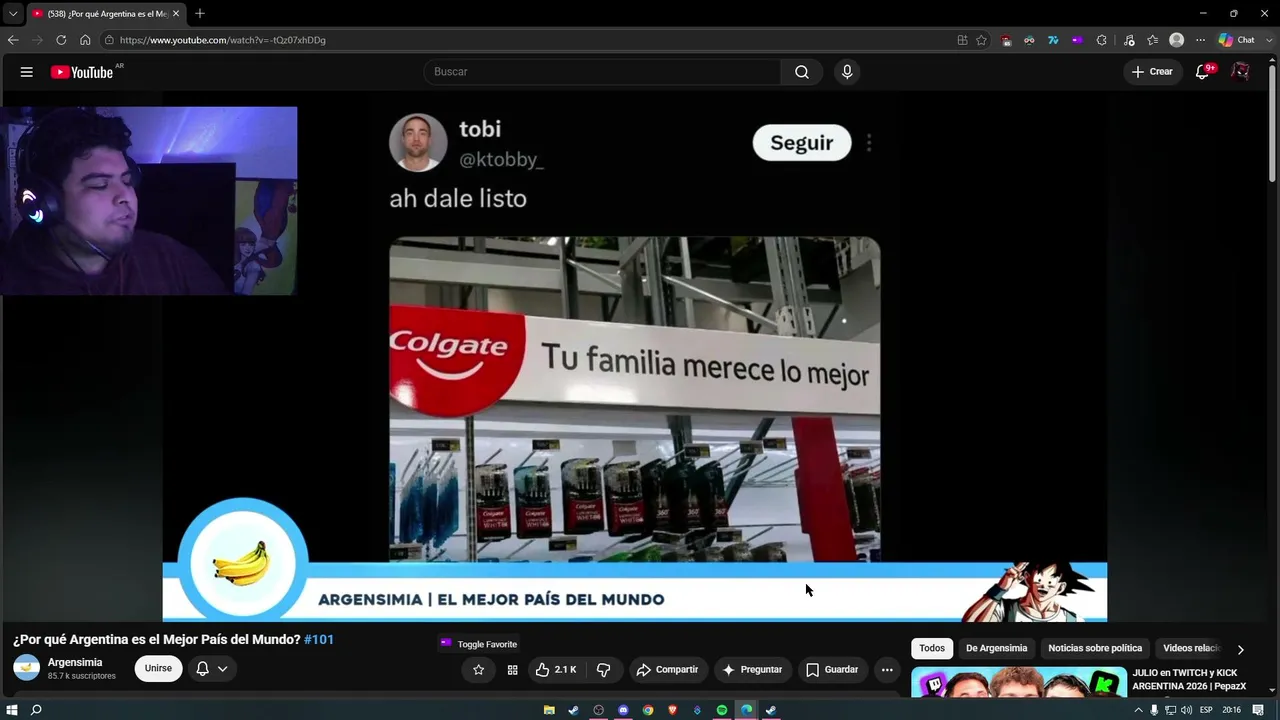Image resolution: width=1280 pixels, height=720 pixels.
Task: Go back with the browser back arrow
Action: pyautogui.click(x=13, y=40)
